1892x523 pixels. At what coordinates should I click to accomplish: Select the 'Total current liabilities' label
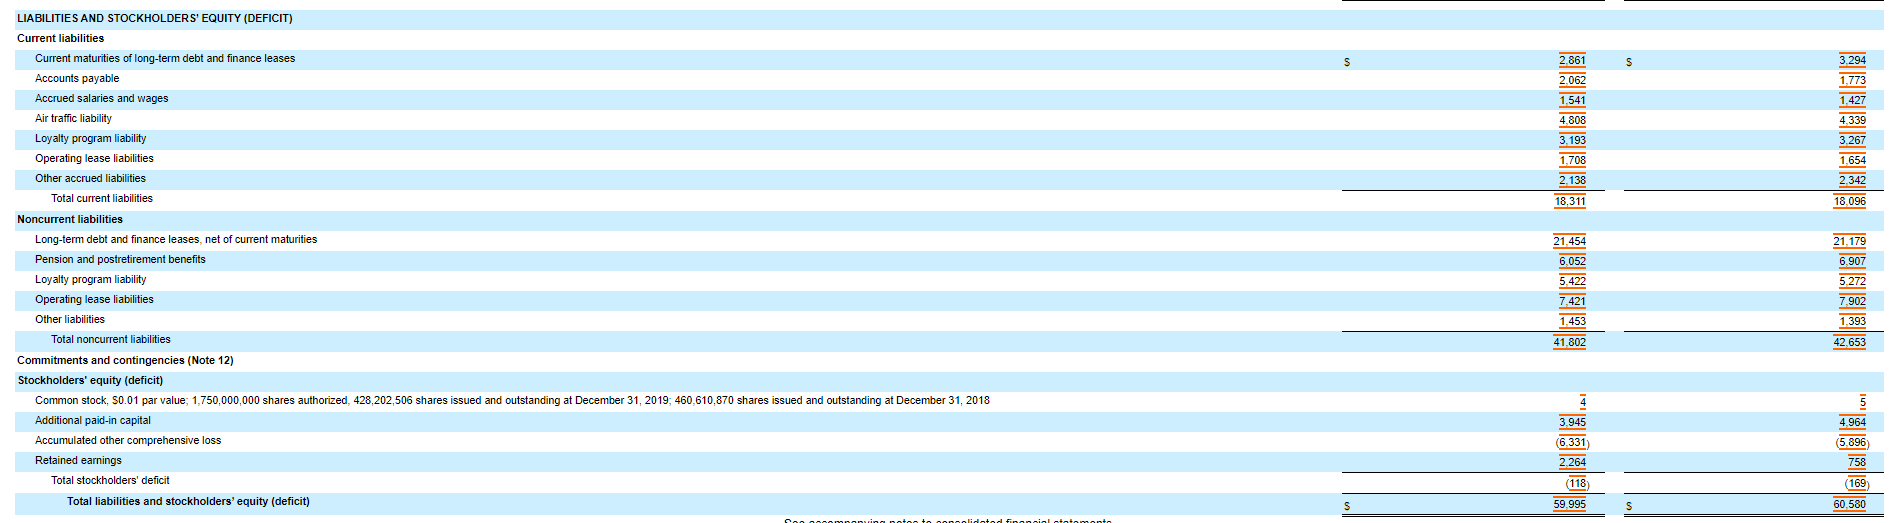pyautogui.click(x=102, y=198)
